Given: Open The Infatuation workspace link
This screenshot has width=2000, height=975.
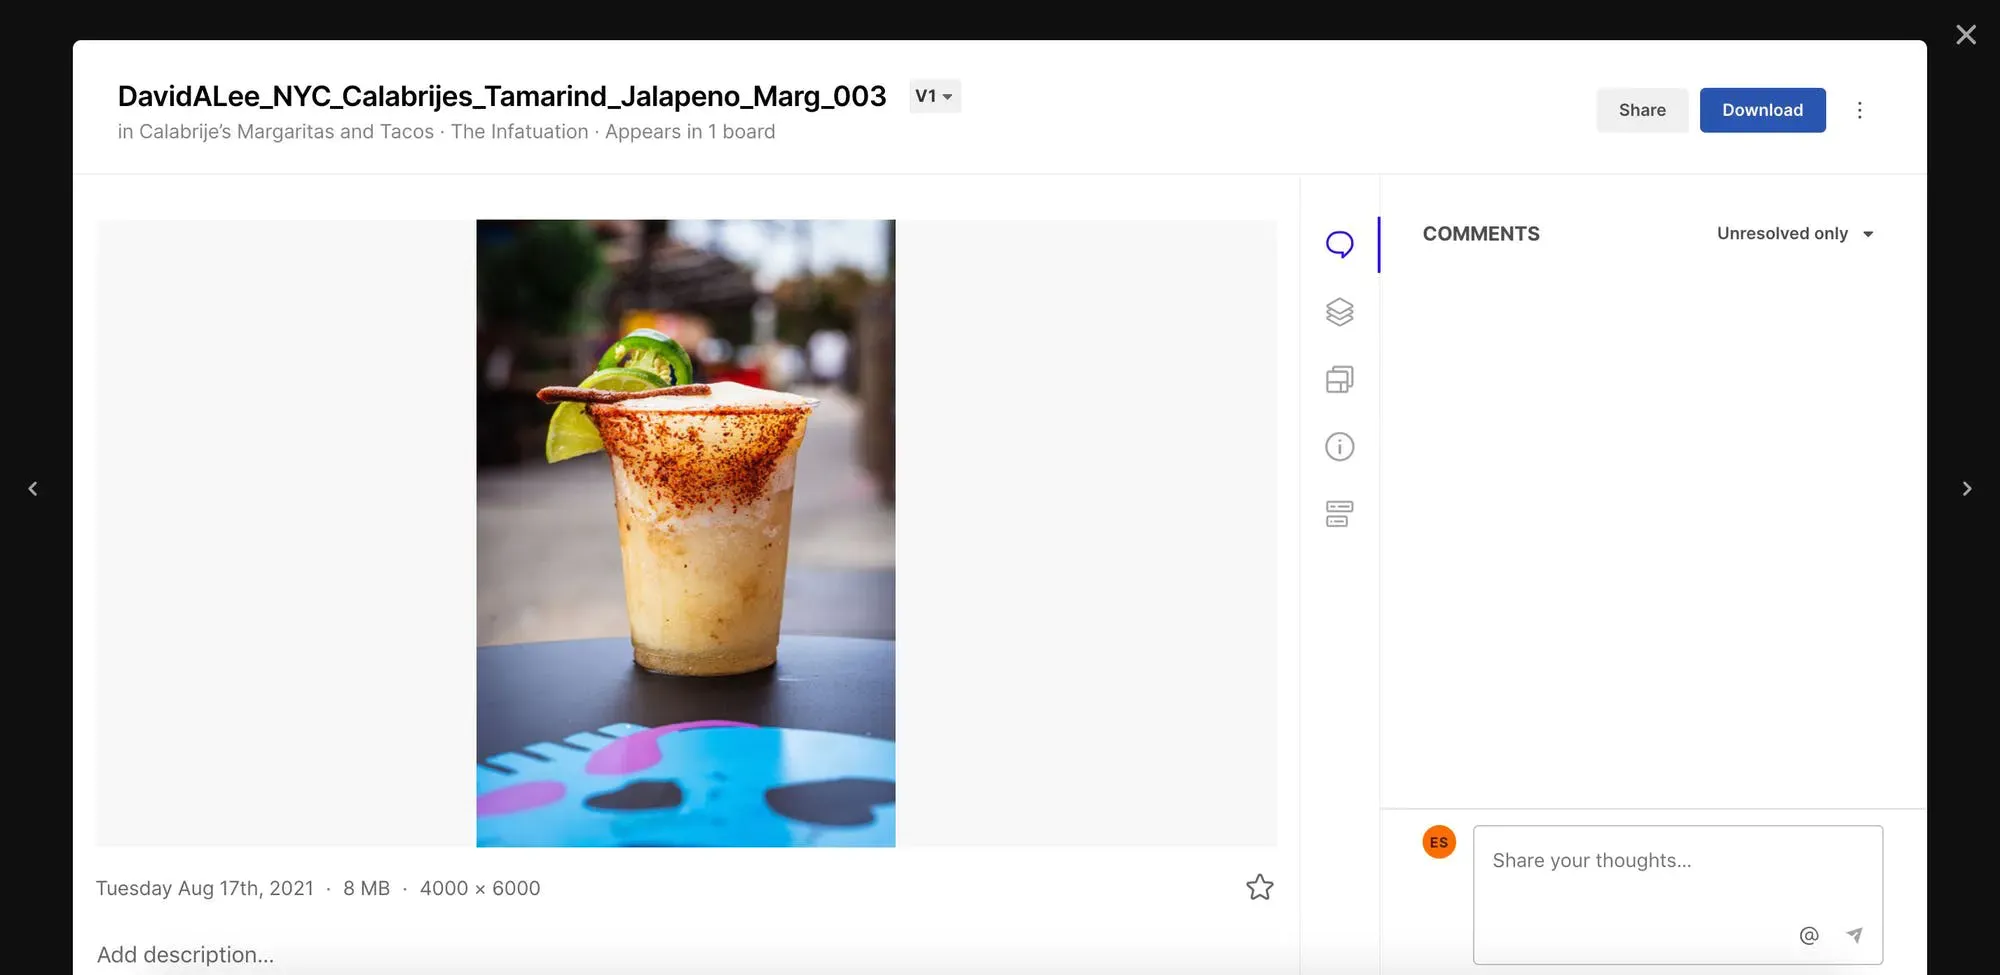Looking at the screenshot, I should pyautogui.click(x=519, y=132).
